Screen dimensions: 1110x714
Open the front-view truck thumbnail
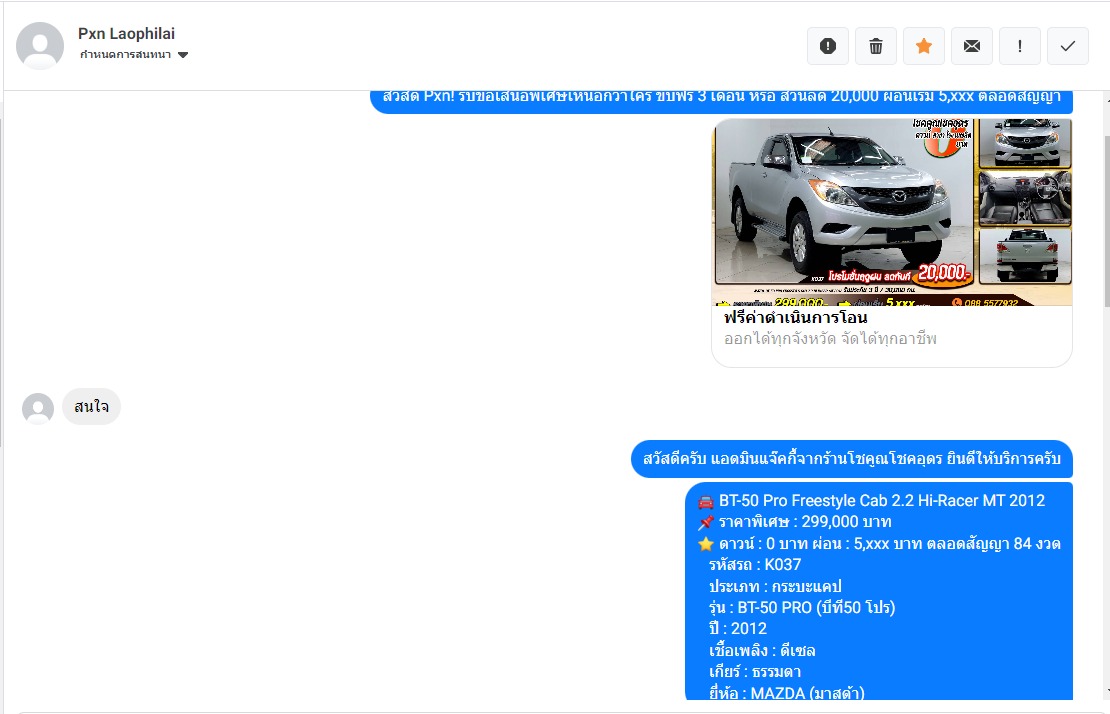click(x=1025, y=142)
